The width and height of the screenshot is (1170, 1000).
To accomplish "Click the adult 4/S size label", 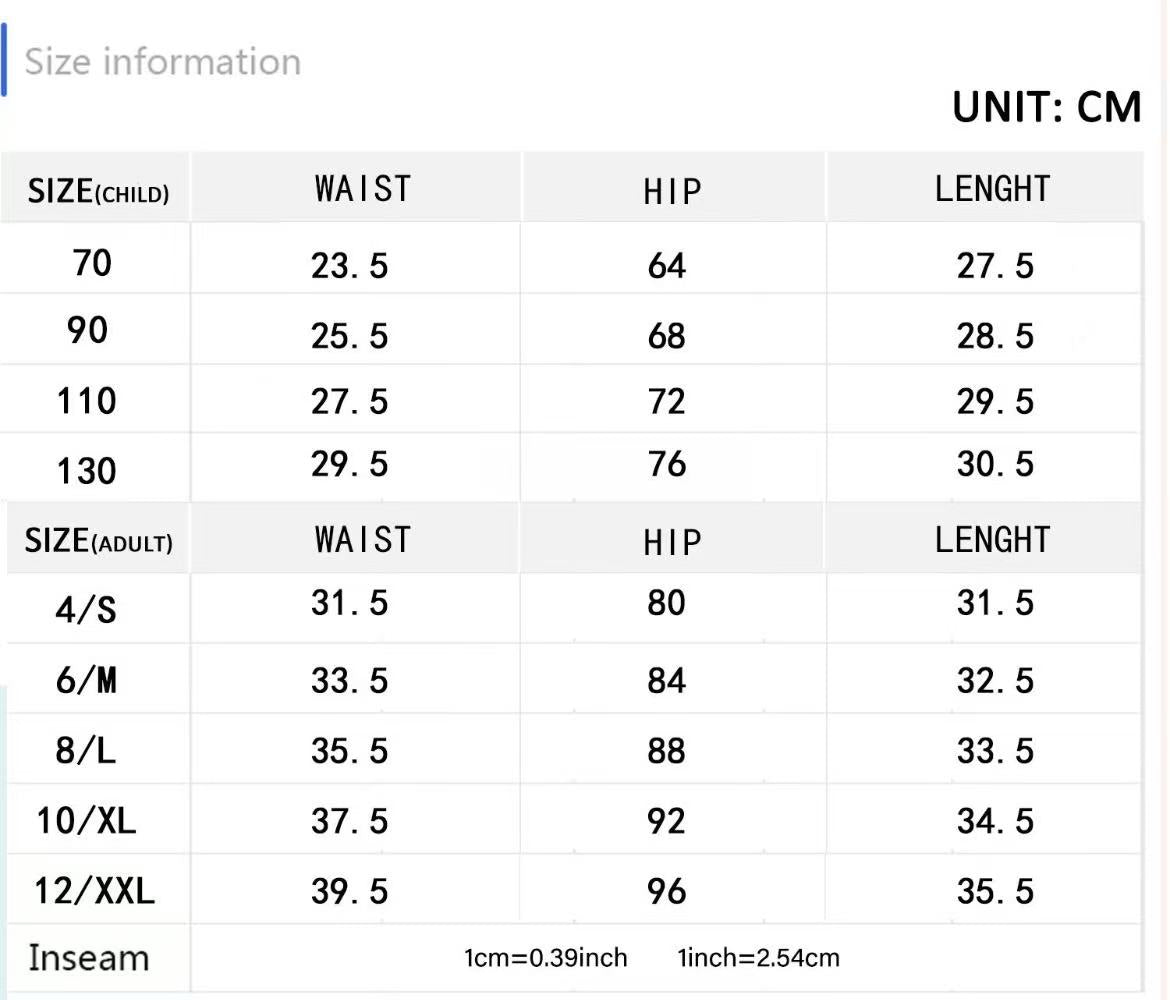I will [86, 609].
